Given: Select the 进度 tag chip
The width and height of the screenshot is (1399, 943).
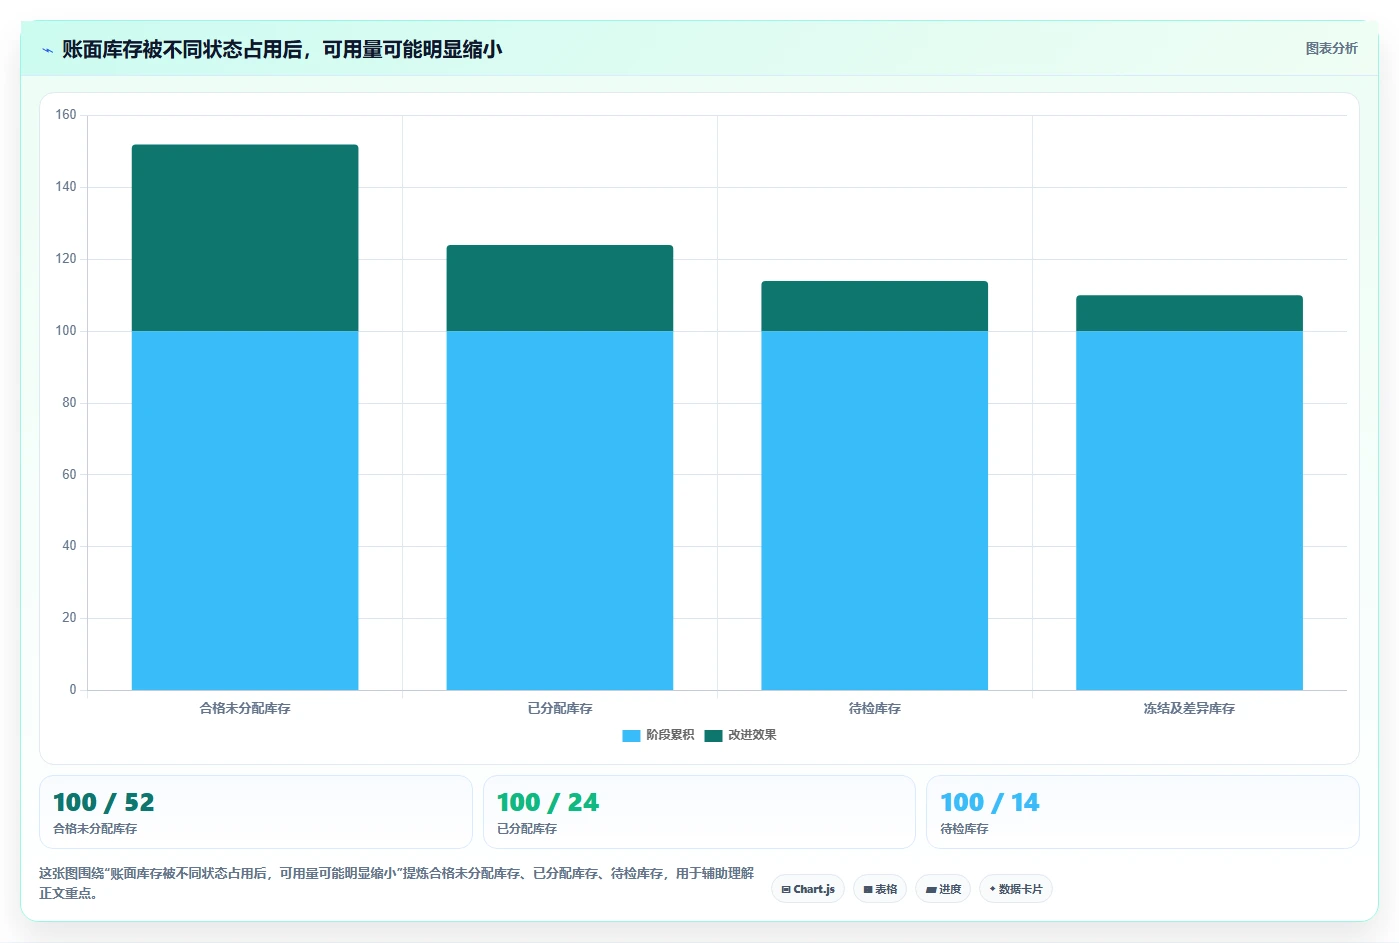Looking at the screenshot, I should pyautogui.click(x=943, y=889).
